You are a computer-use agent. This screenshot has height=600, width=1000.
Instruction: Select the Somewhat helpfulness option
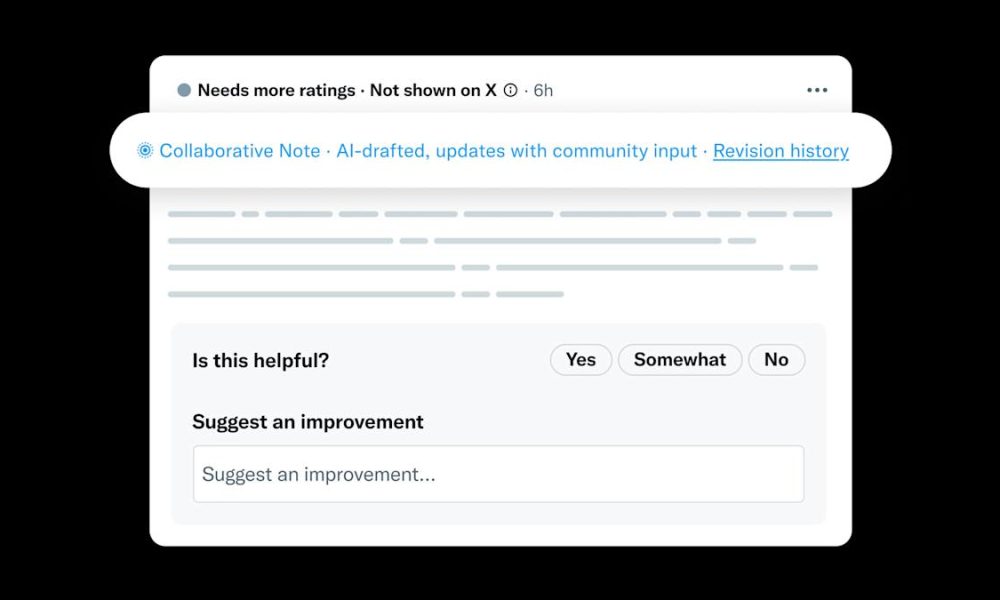680,360
